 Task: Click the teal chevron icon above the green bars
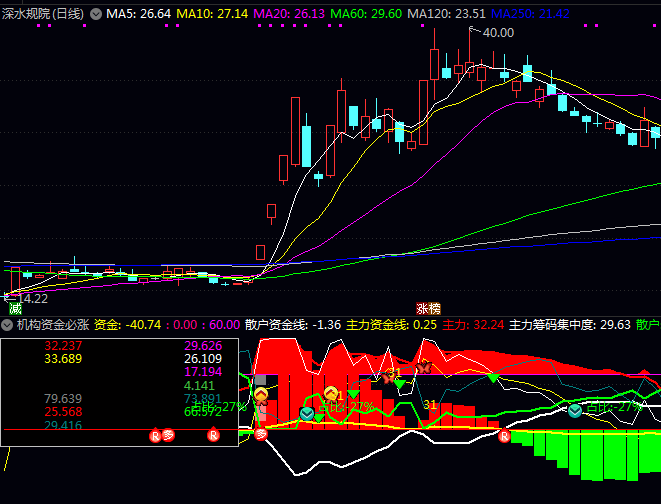575,410
